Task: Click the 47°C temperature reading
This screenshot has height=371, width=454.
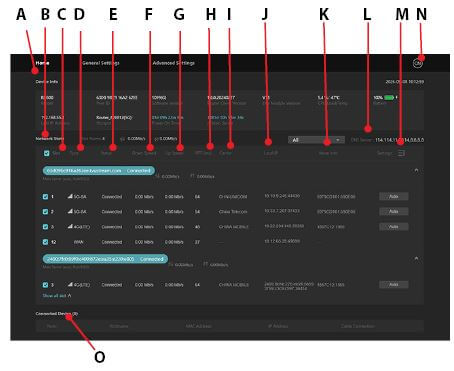Action: point(334,98)
